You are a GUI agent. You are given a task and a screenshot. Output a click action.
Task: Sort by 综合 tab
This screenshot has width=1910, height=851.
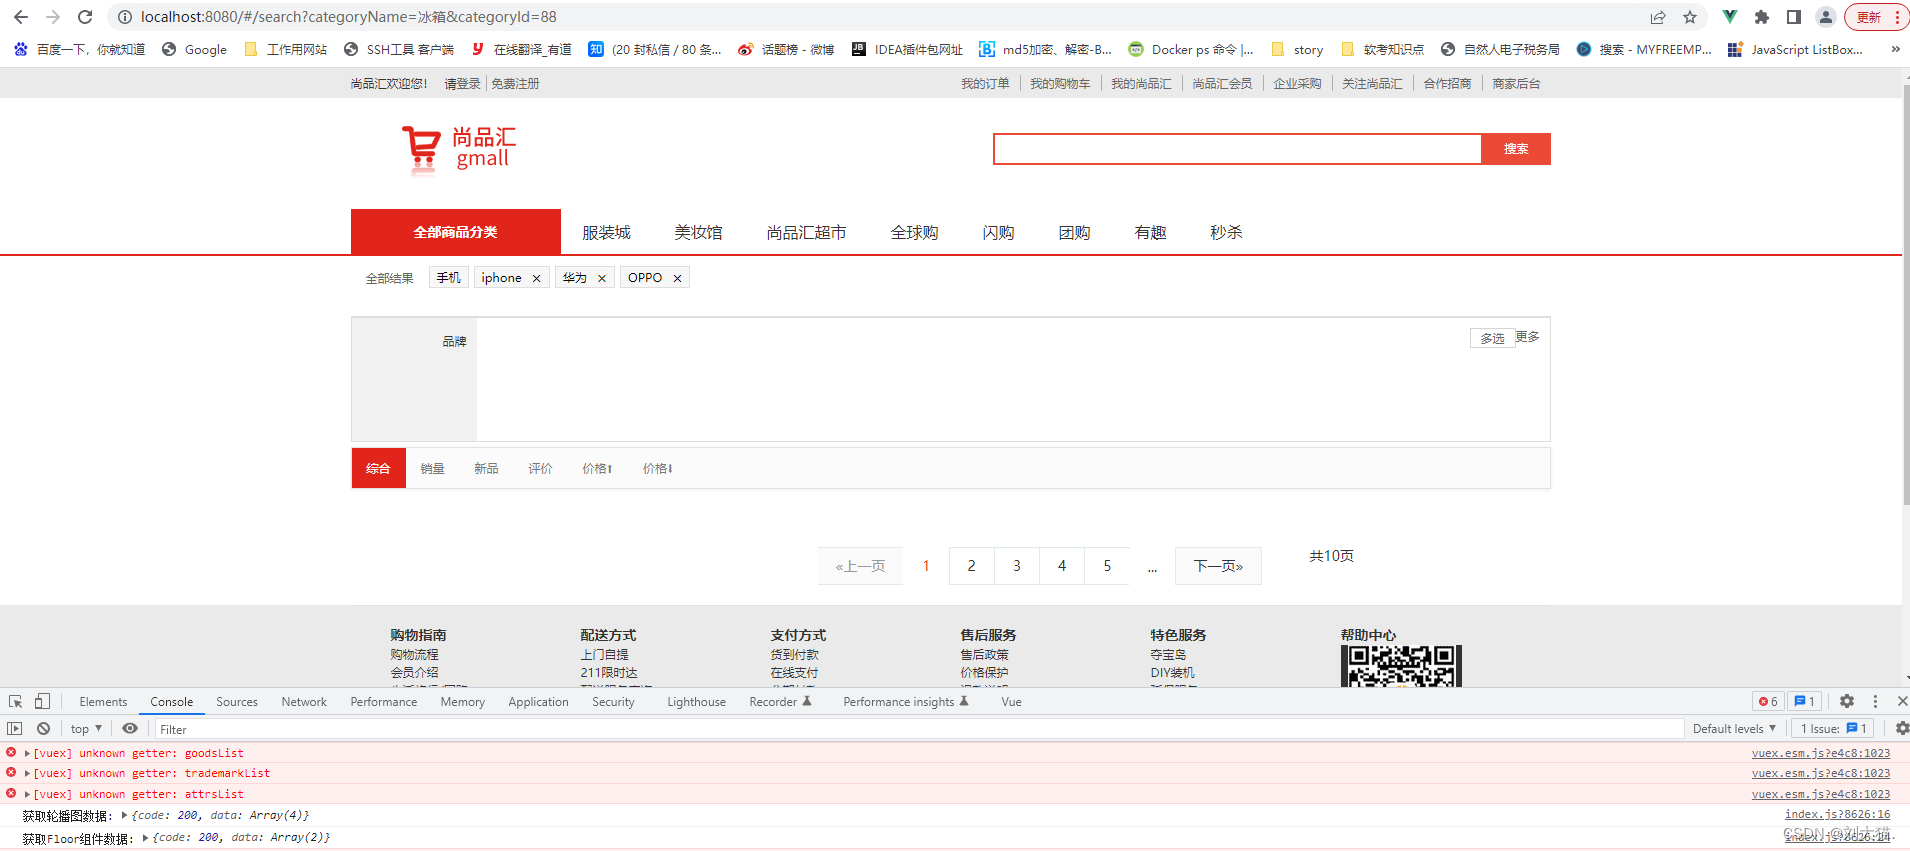click(379, 468)
